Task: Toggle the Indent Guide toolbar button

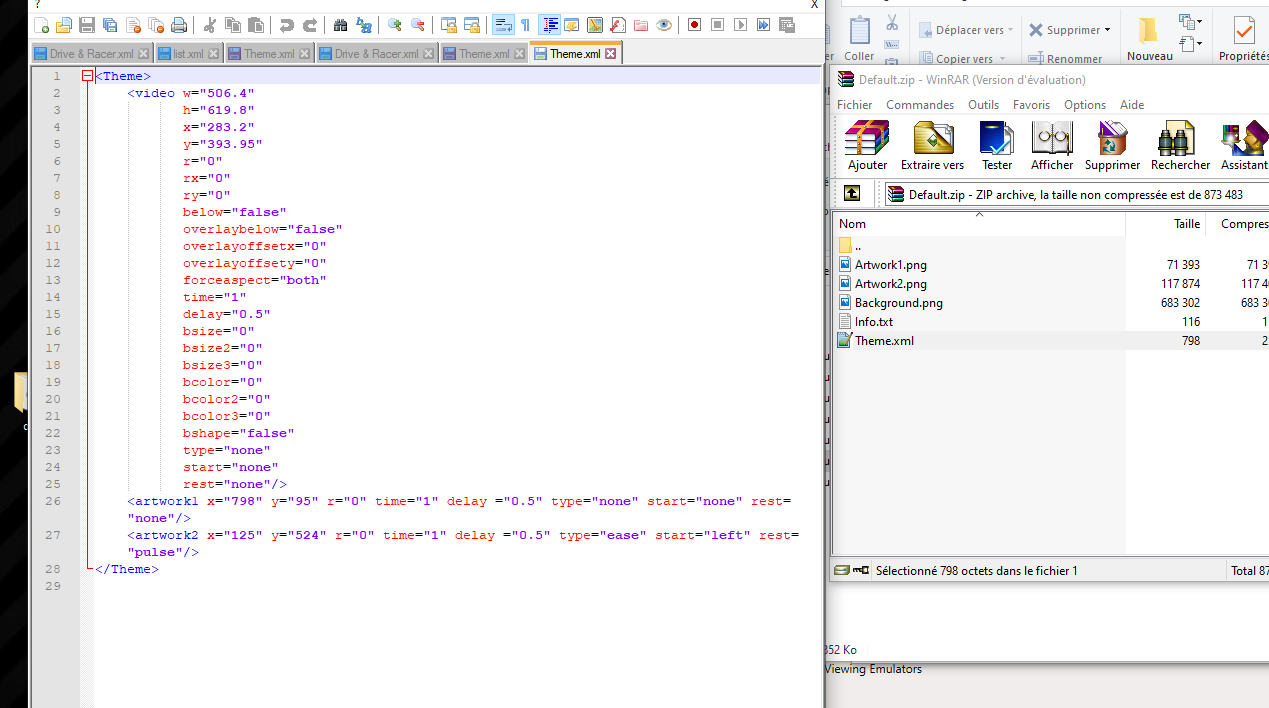Action: coord(549,25)
